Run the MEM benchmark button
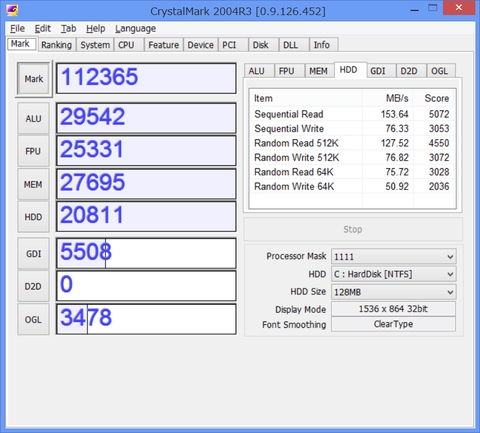The width and height of the screenshot is (480, 433). tap(33, 184)
